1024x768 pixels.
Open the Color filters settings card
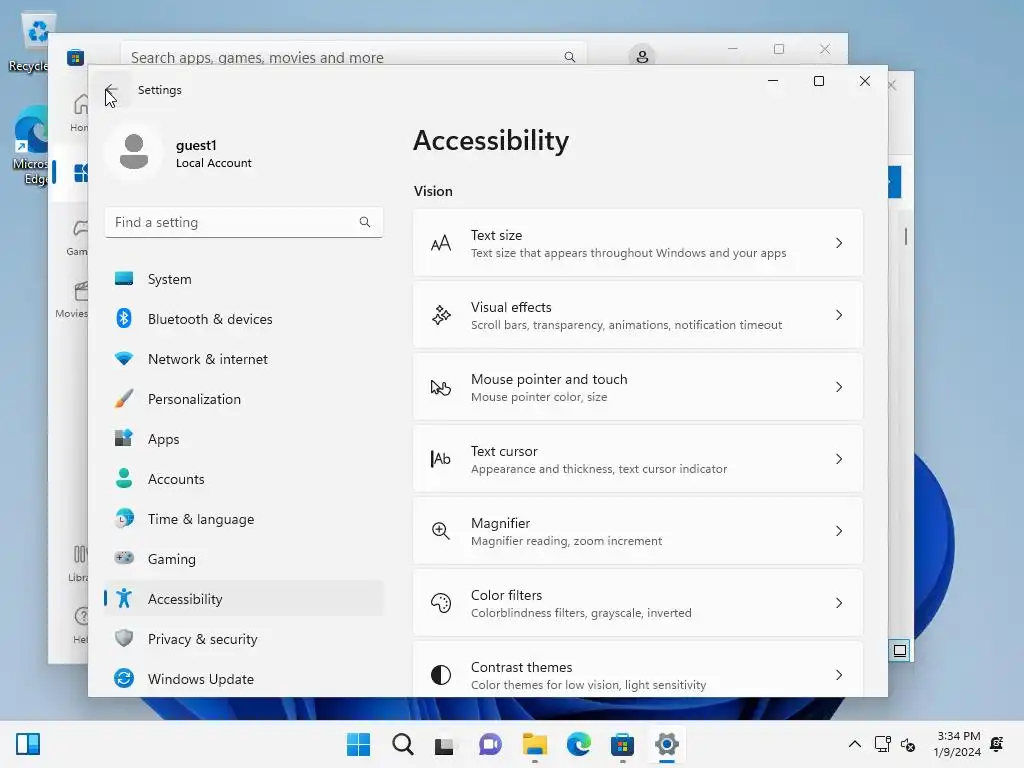tap(638, 603)
